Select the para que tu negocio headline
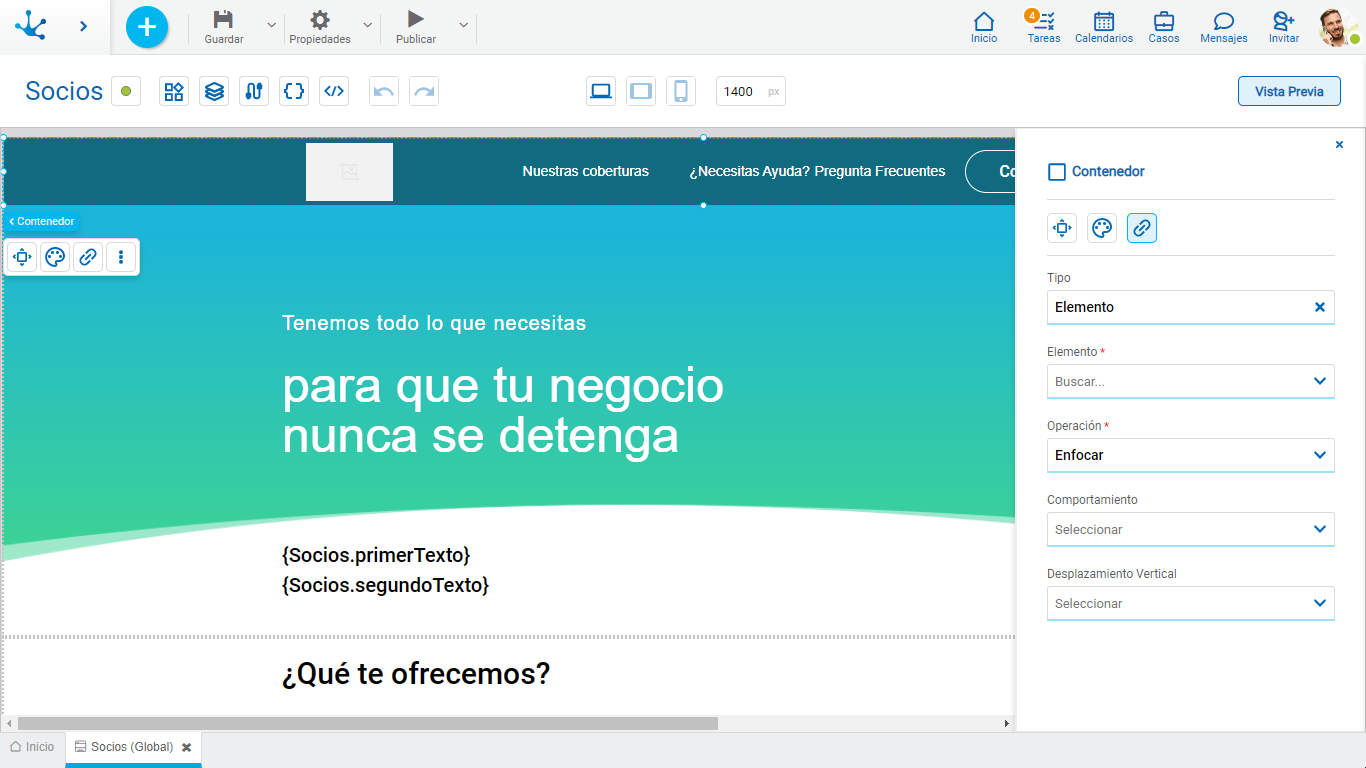 click(503, 411)
